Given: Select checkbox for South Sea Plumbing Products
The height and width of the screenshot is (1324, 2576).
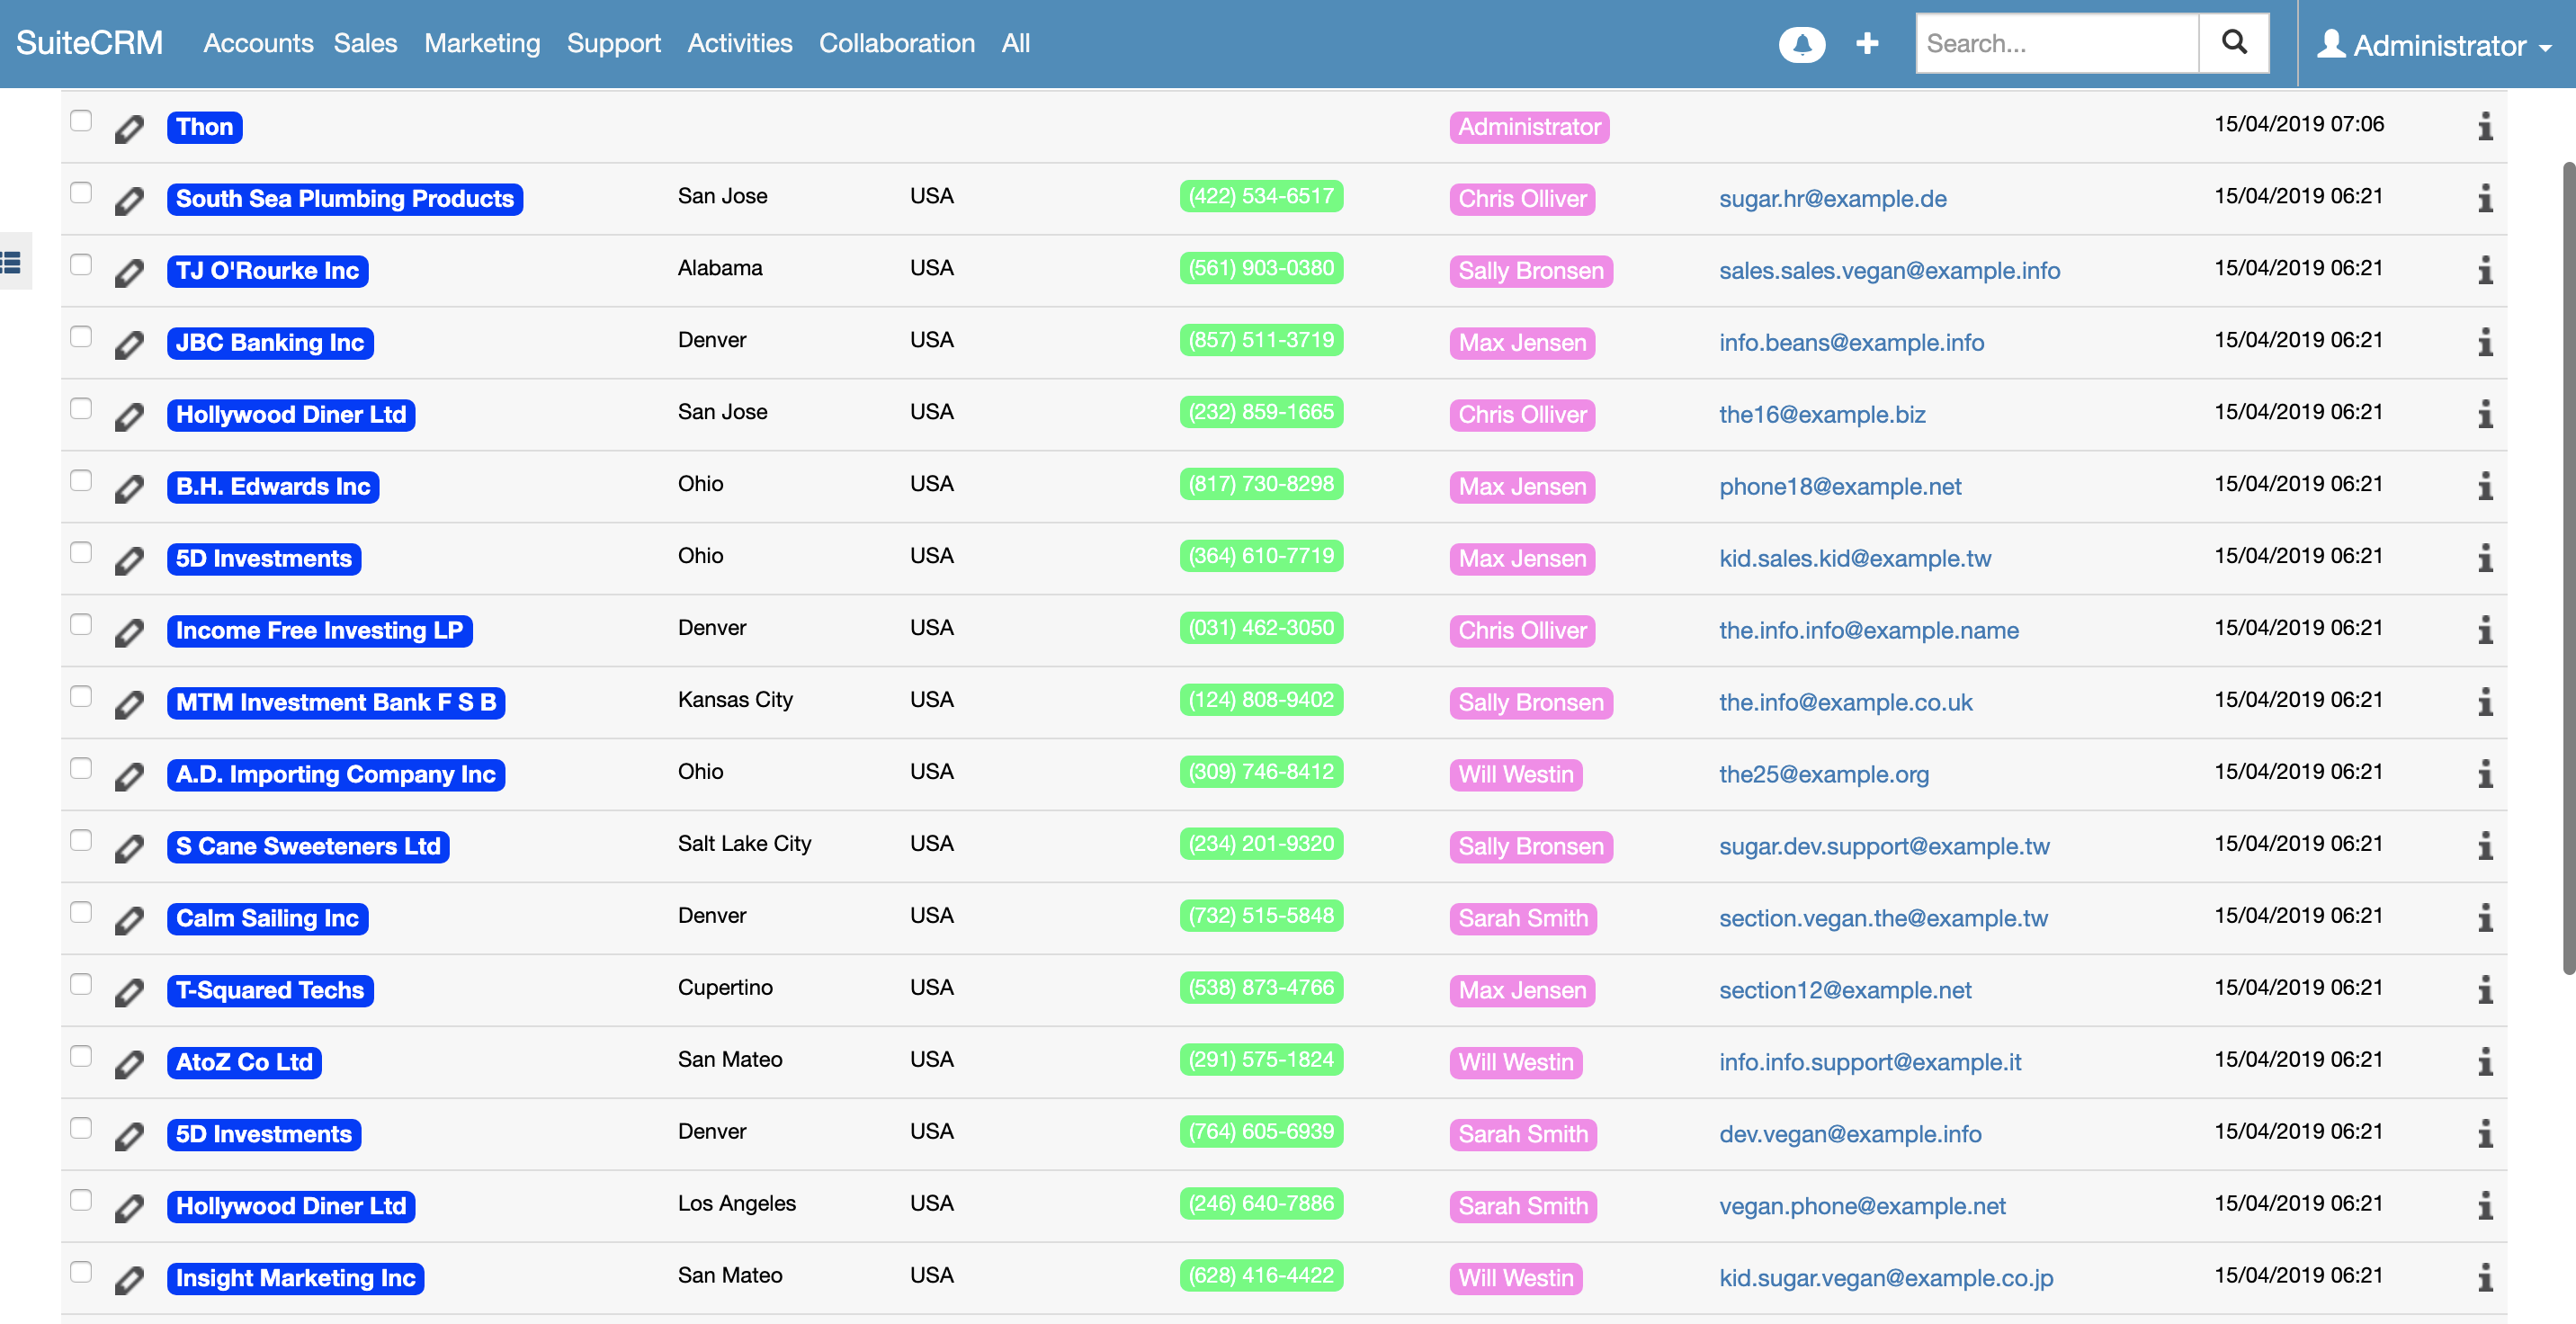Looking at the screenshot, I should pyautogui.click(x=81, y=193).
